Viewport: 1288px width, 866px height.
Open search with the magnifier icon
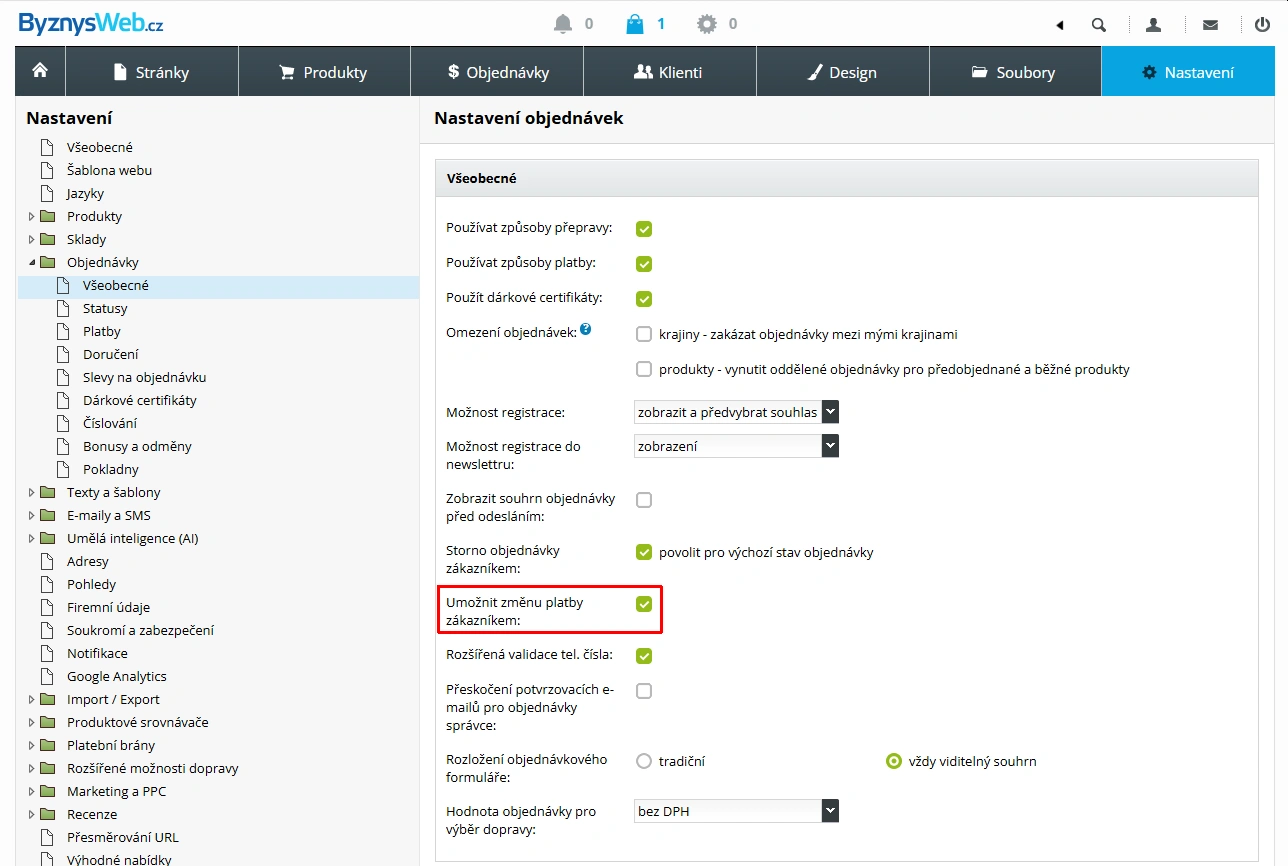pos(1099,25)
